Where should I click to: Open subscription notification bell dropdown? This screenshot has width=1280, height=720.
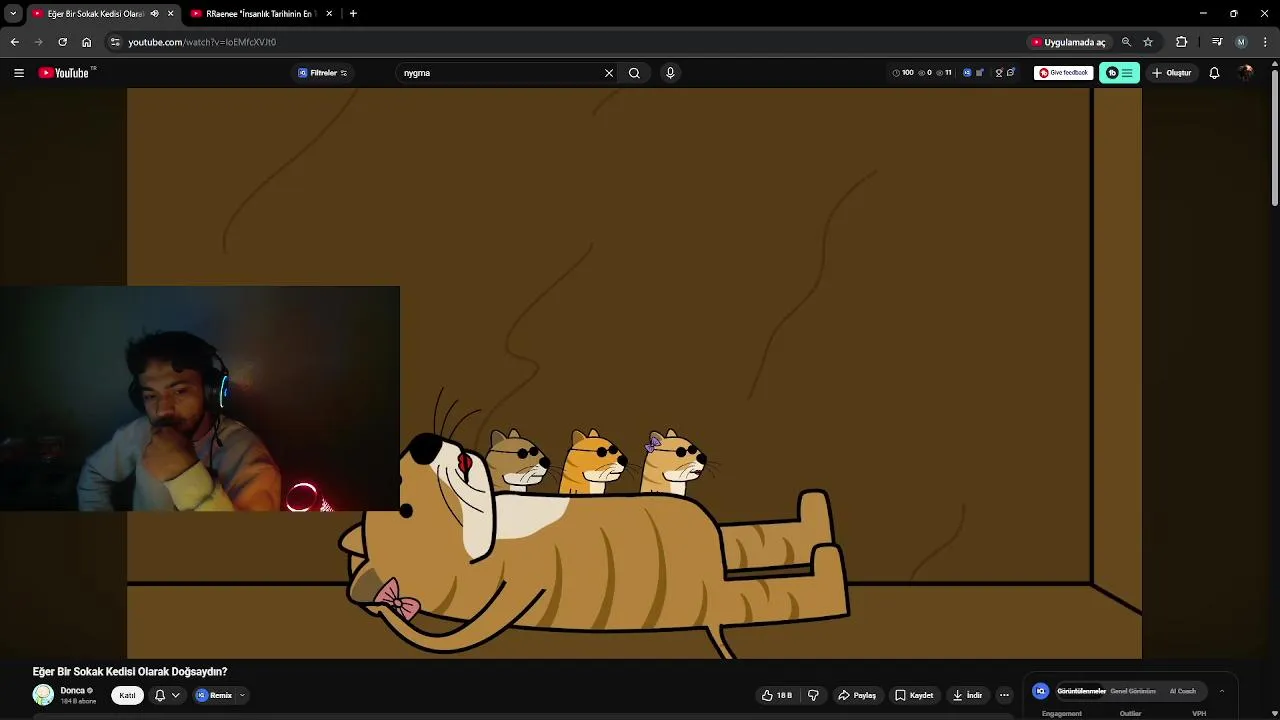(x=167, y=695)
